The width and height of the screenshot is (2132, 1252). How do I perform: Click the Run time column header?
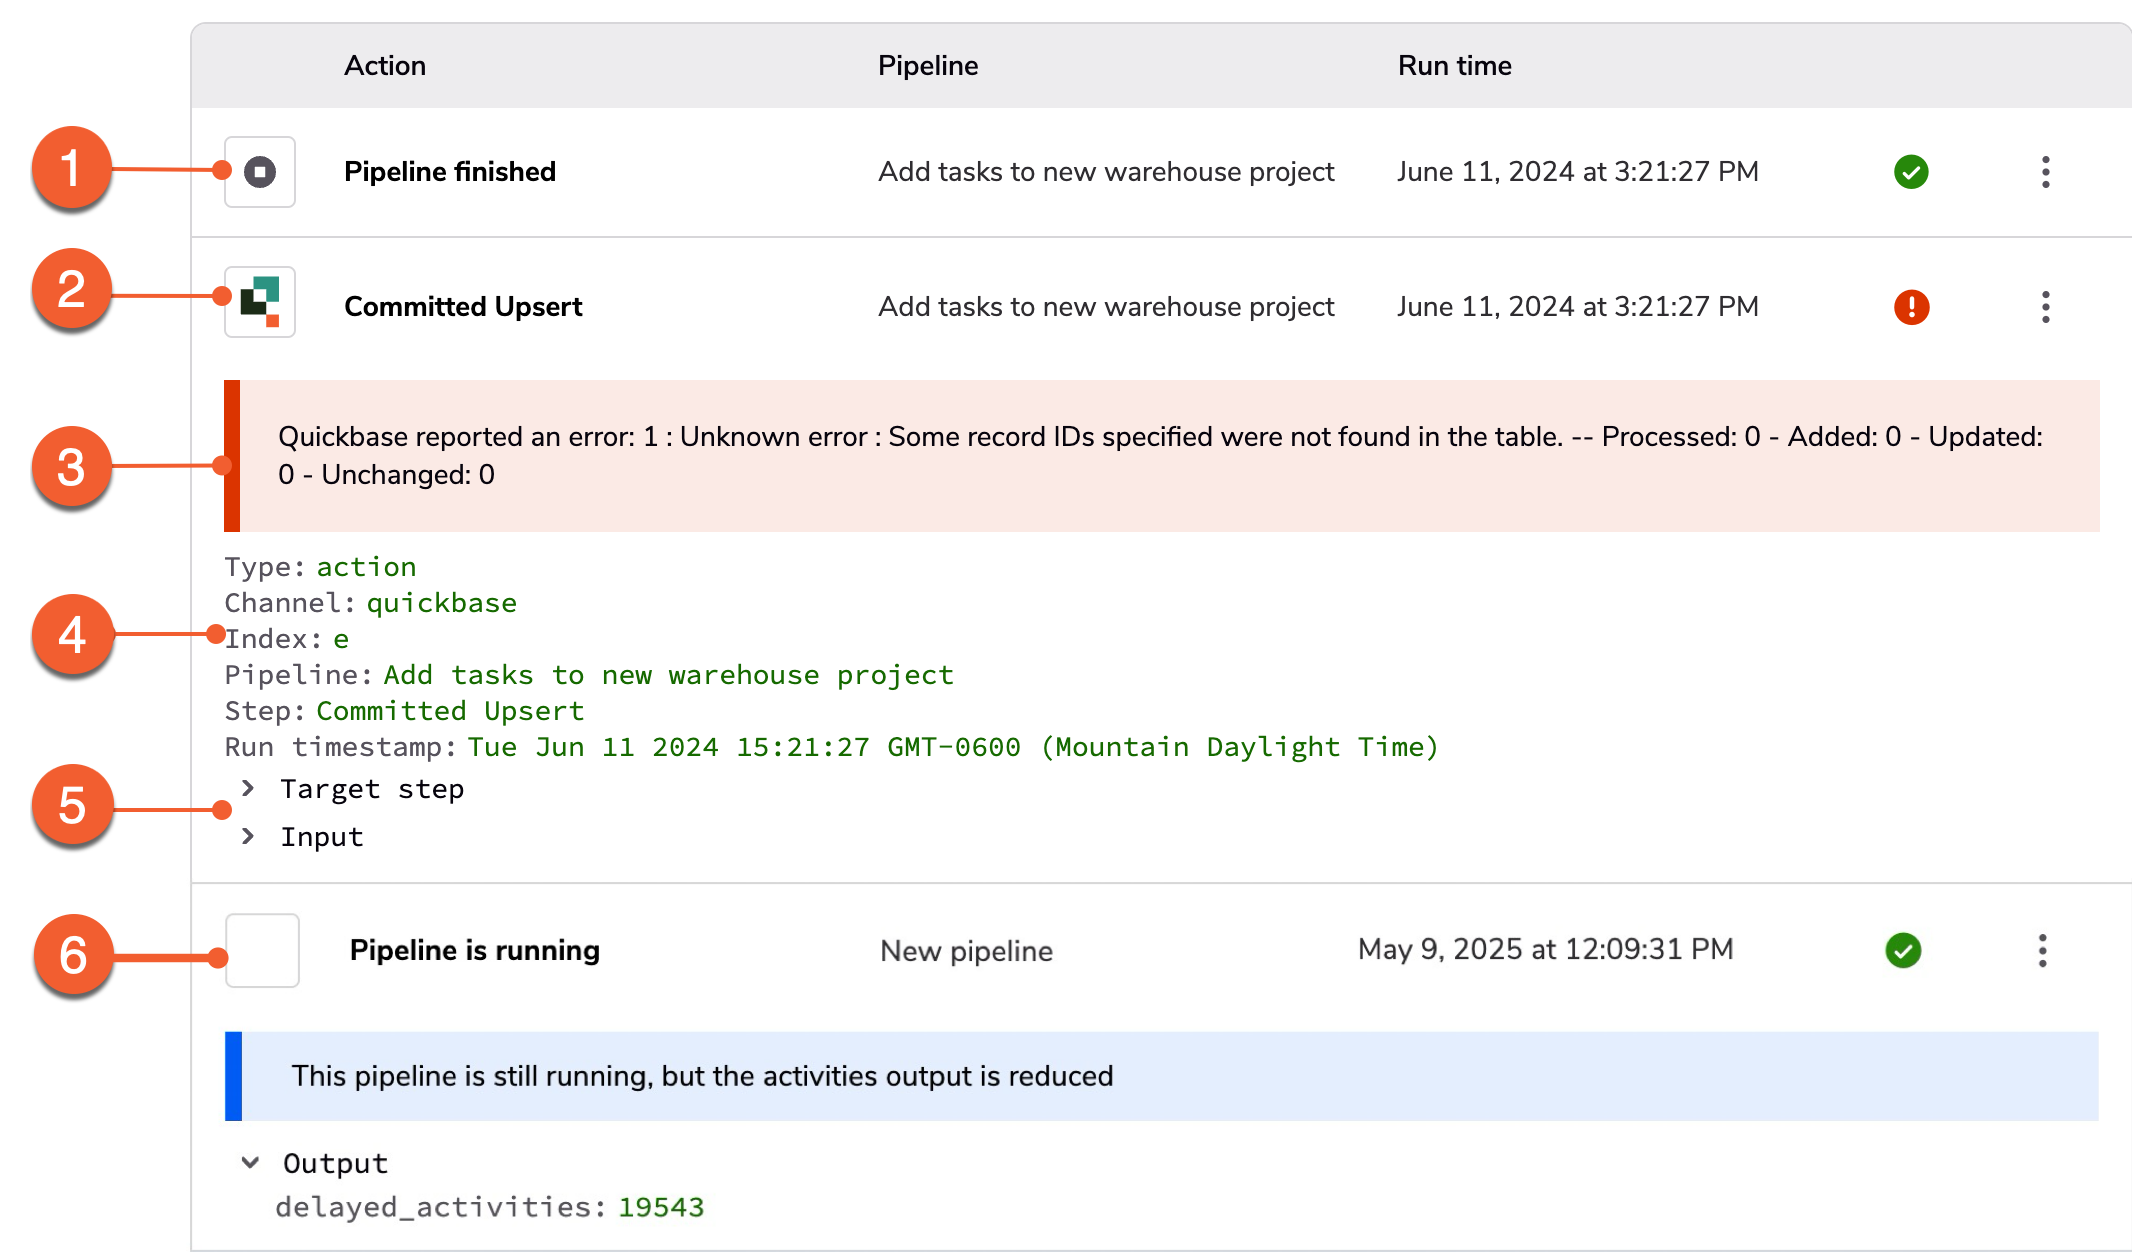1455,66
